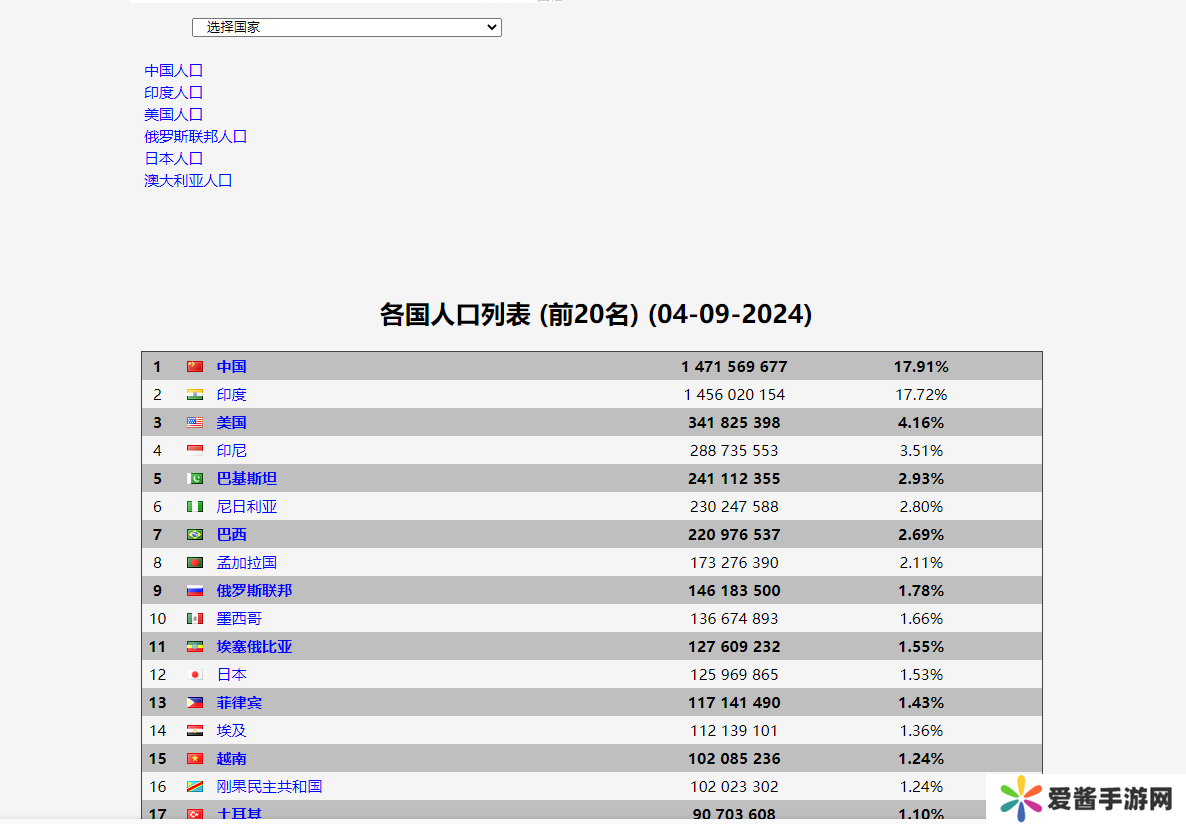
Task: Click the Philippines flag icon in row 13
Action: 195,703
